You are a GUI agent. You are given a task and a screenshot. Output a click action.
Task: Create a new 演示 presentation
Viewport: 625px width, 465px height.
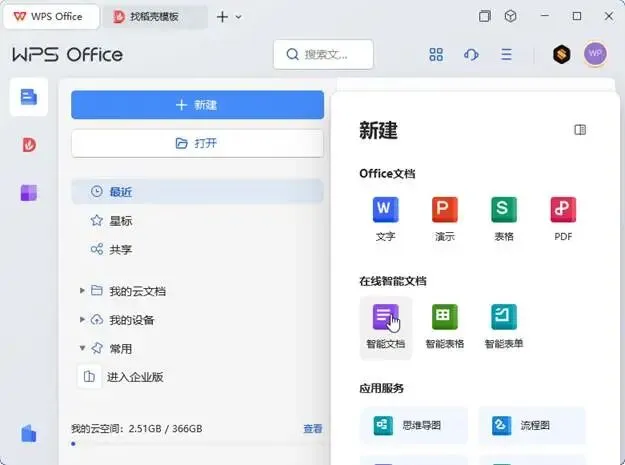(x=444, y=219)
